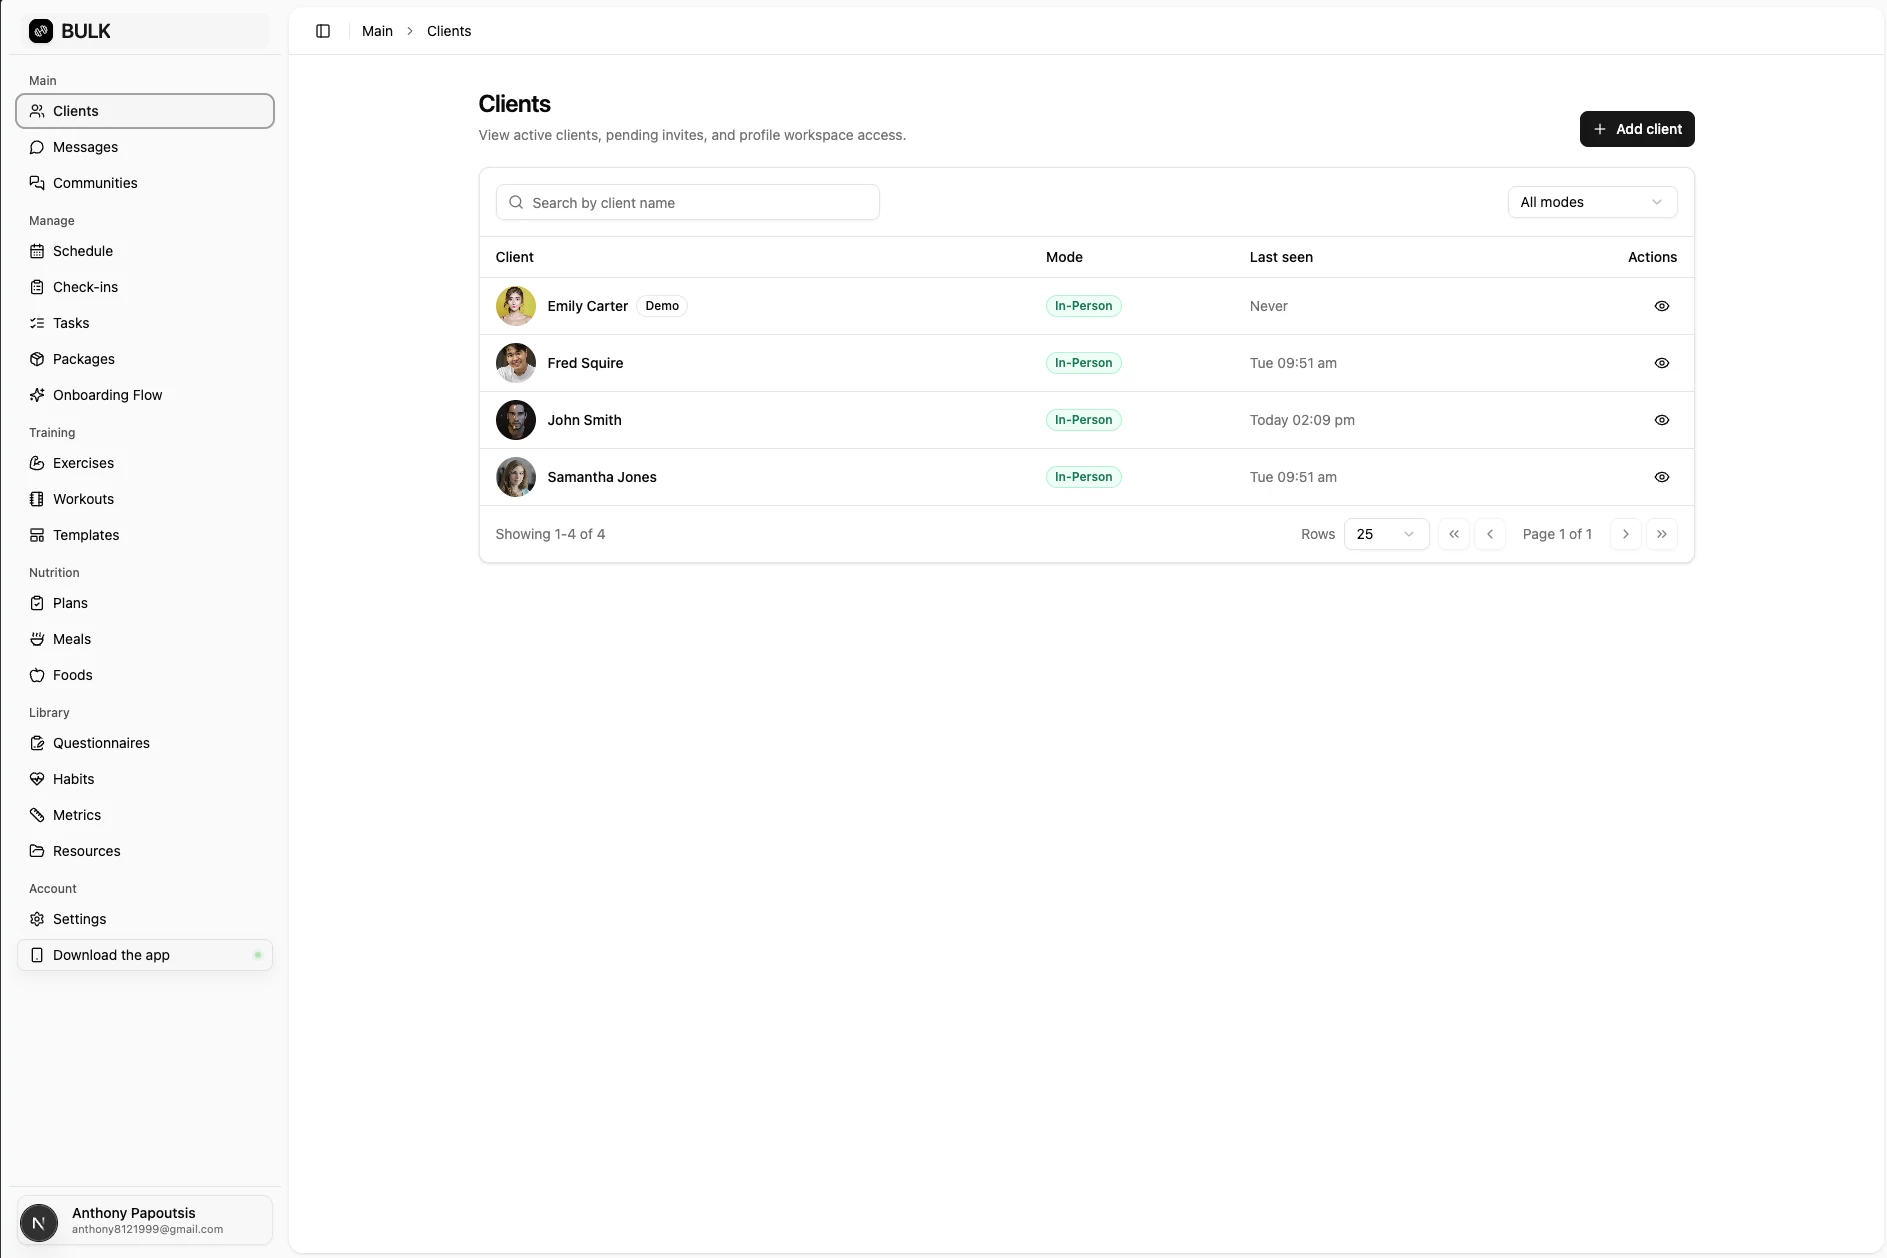Open the Schedule page from sidebar
Screen dimensions: 1887x1258
[x=145, y=251]
